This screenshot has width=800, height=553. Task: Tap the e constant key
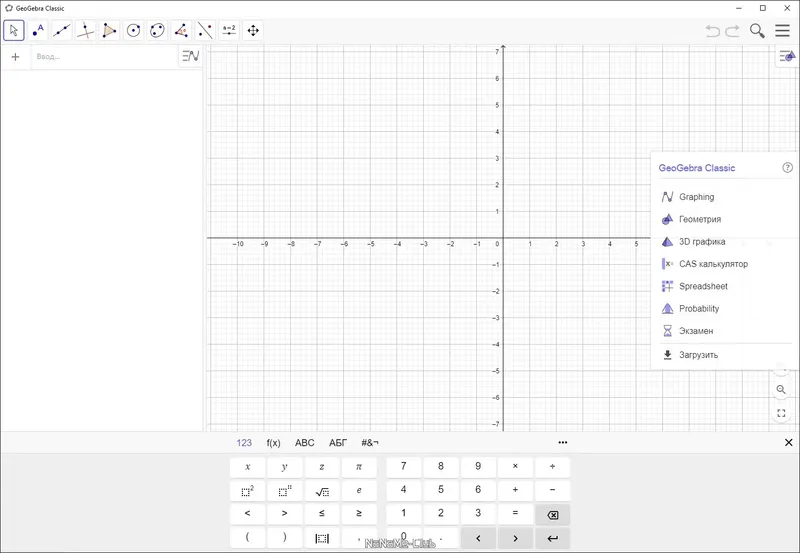coord(359,491)
